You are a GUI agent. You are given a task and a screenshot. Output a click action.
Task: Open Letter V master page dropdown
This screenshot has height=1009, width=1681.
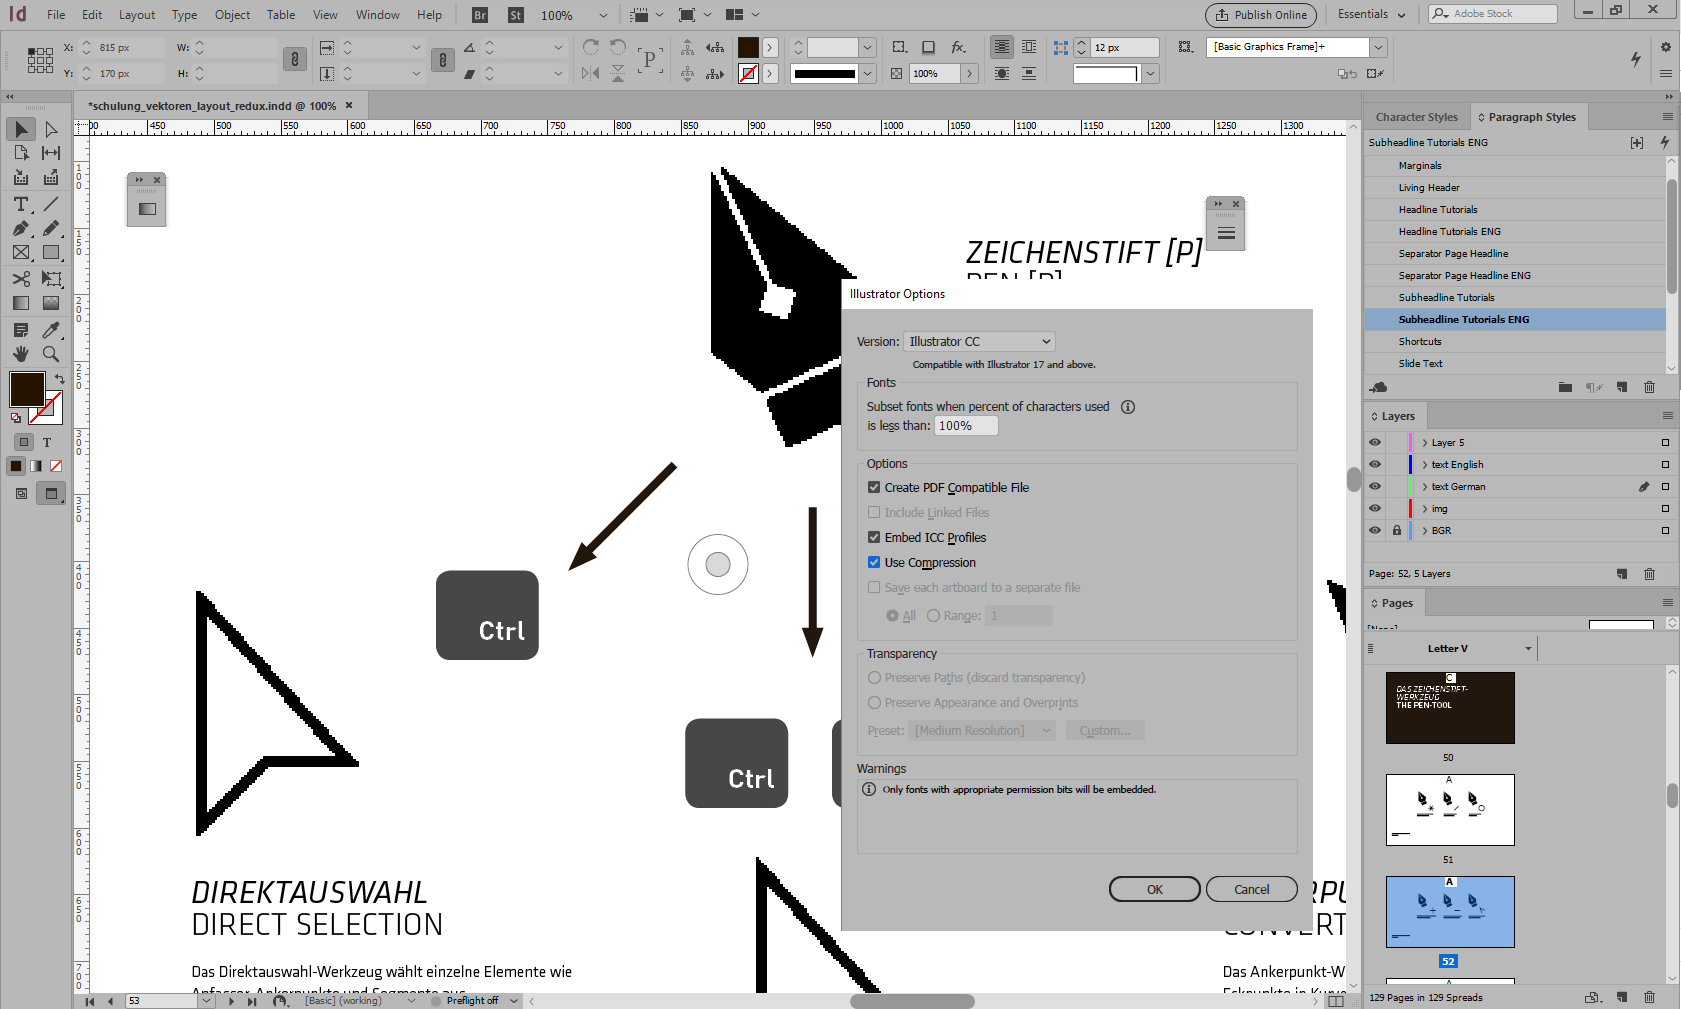(x=1528, y=649)
